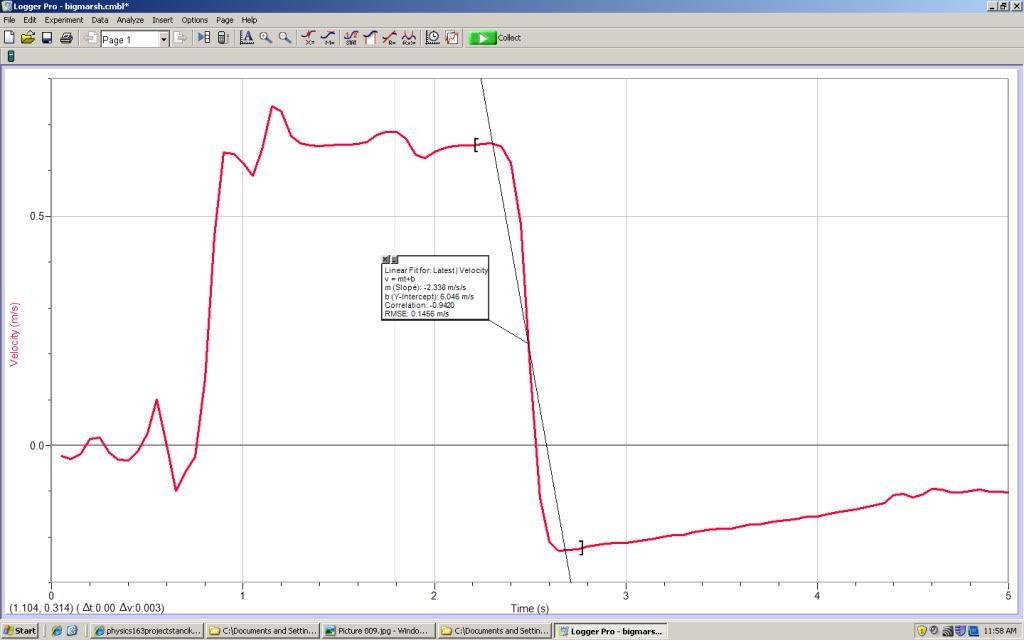The width and height of the screenshot is (1024, 640).
Task: Toggle the Tangent tool icon
Action: click(328, 38)
